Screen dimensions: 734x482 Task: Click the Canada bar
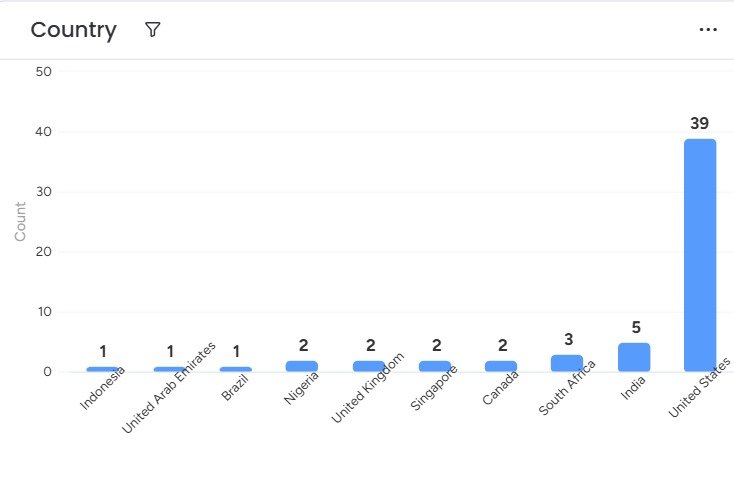coord(501,366)
